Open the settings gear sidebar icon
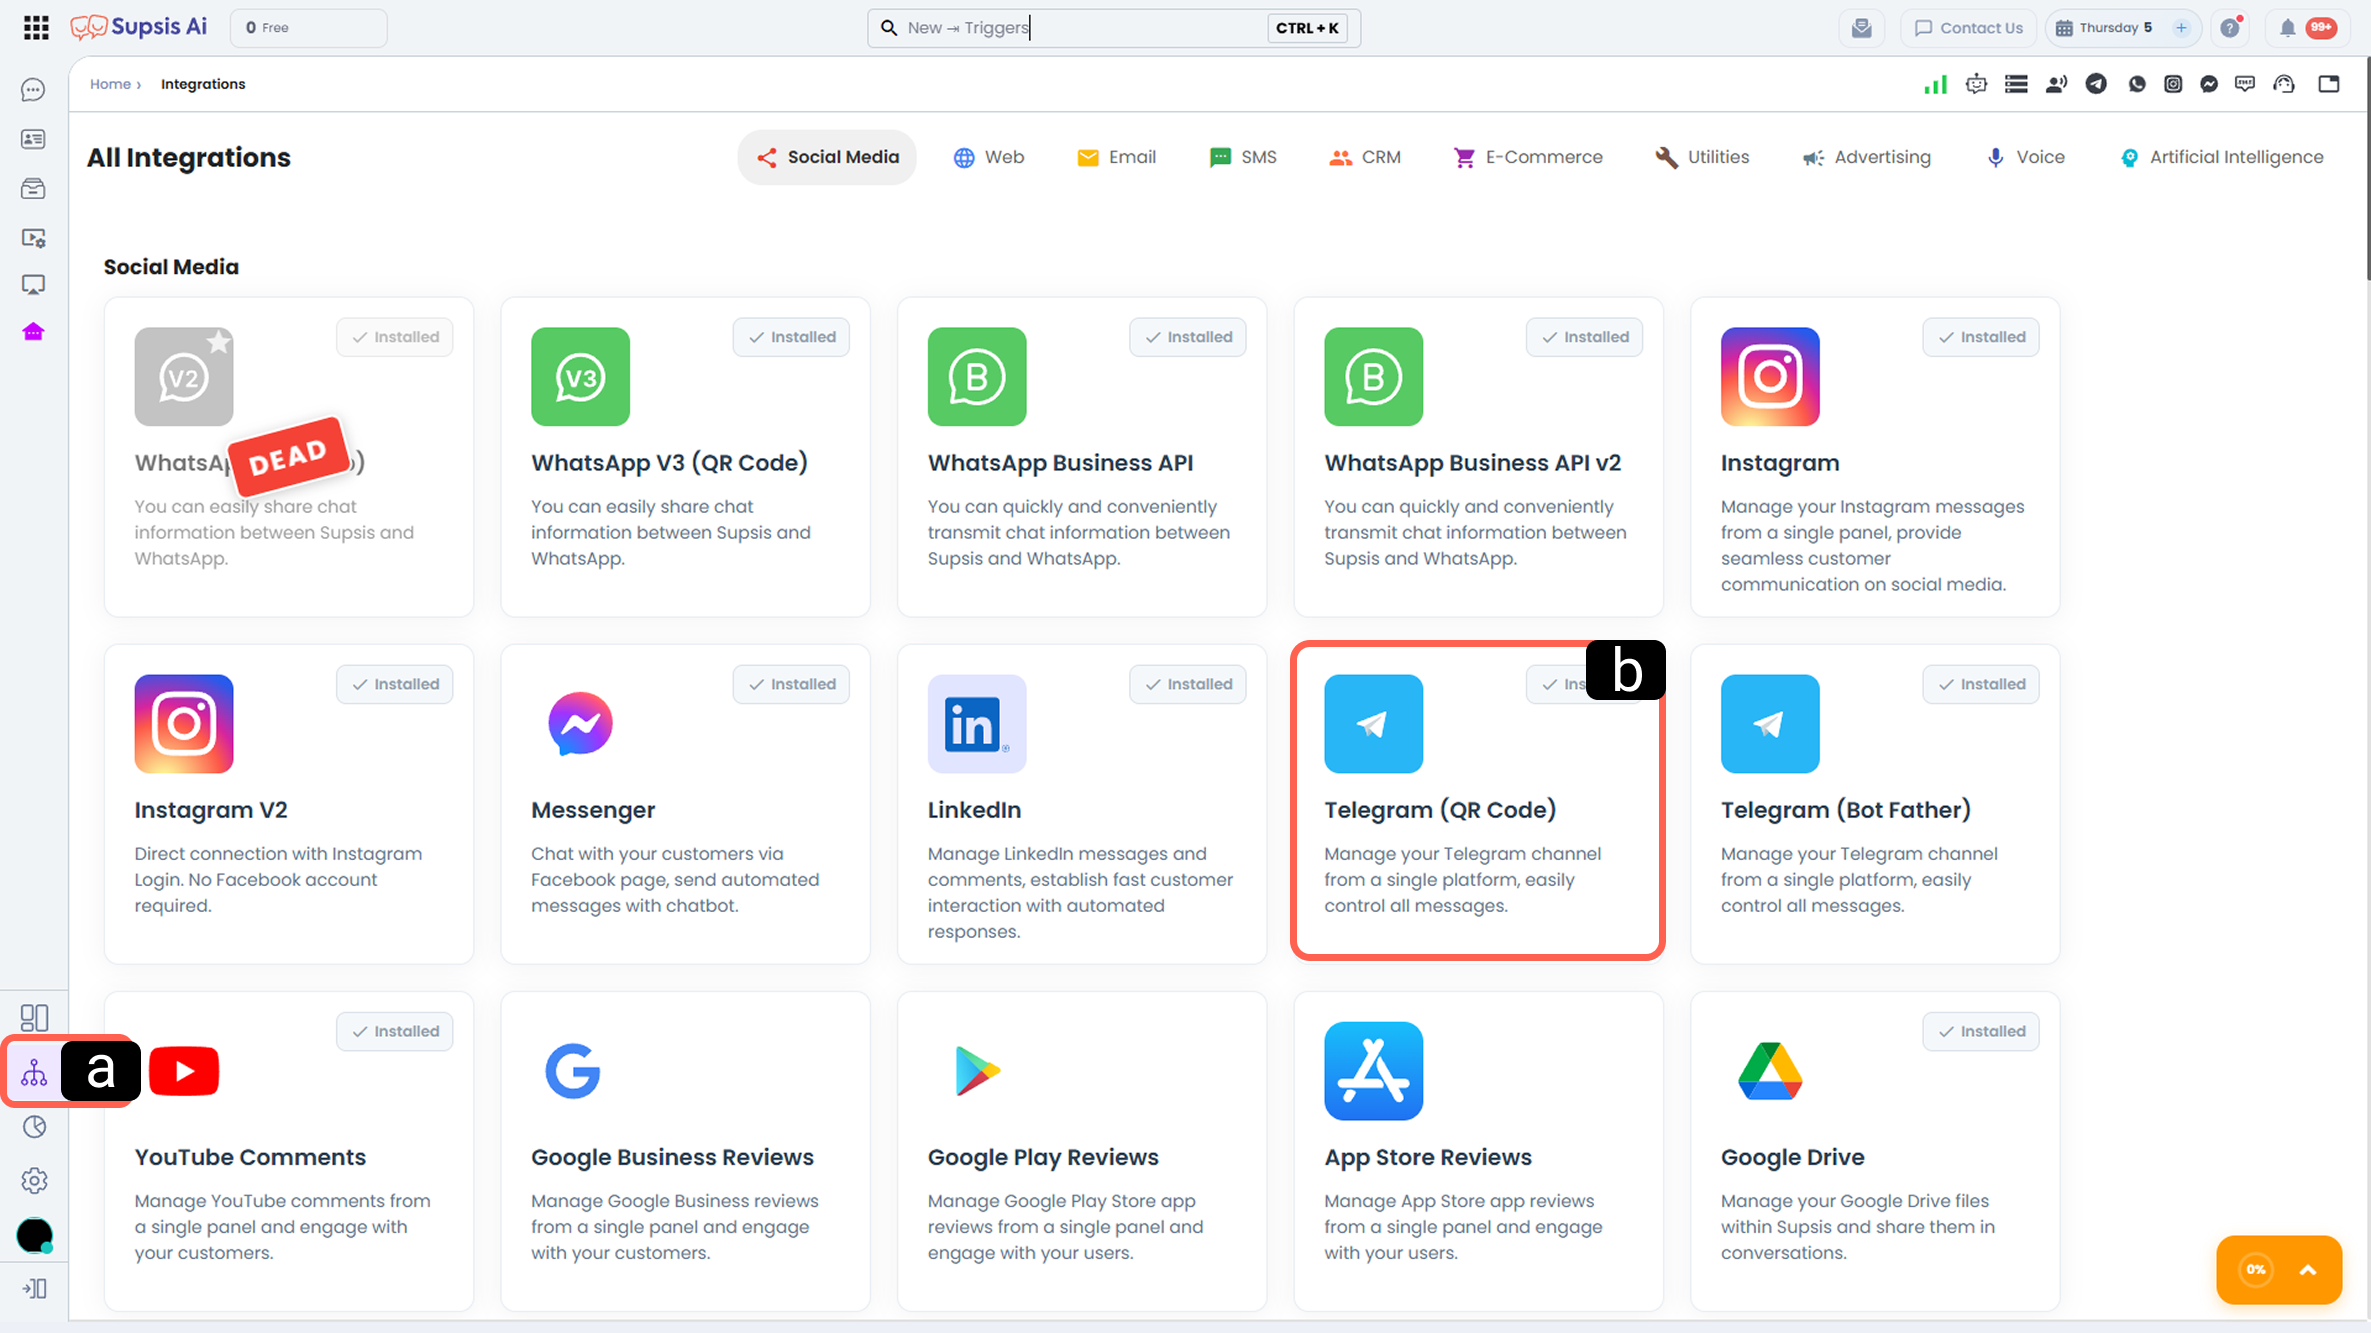The width and height of the screenshot is (2371, 1333). 34,1181
